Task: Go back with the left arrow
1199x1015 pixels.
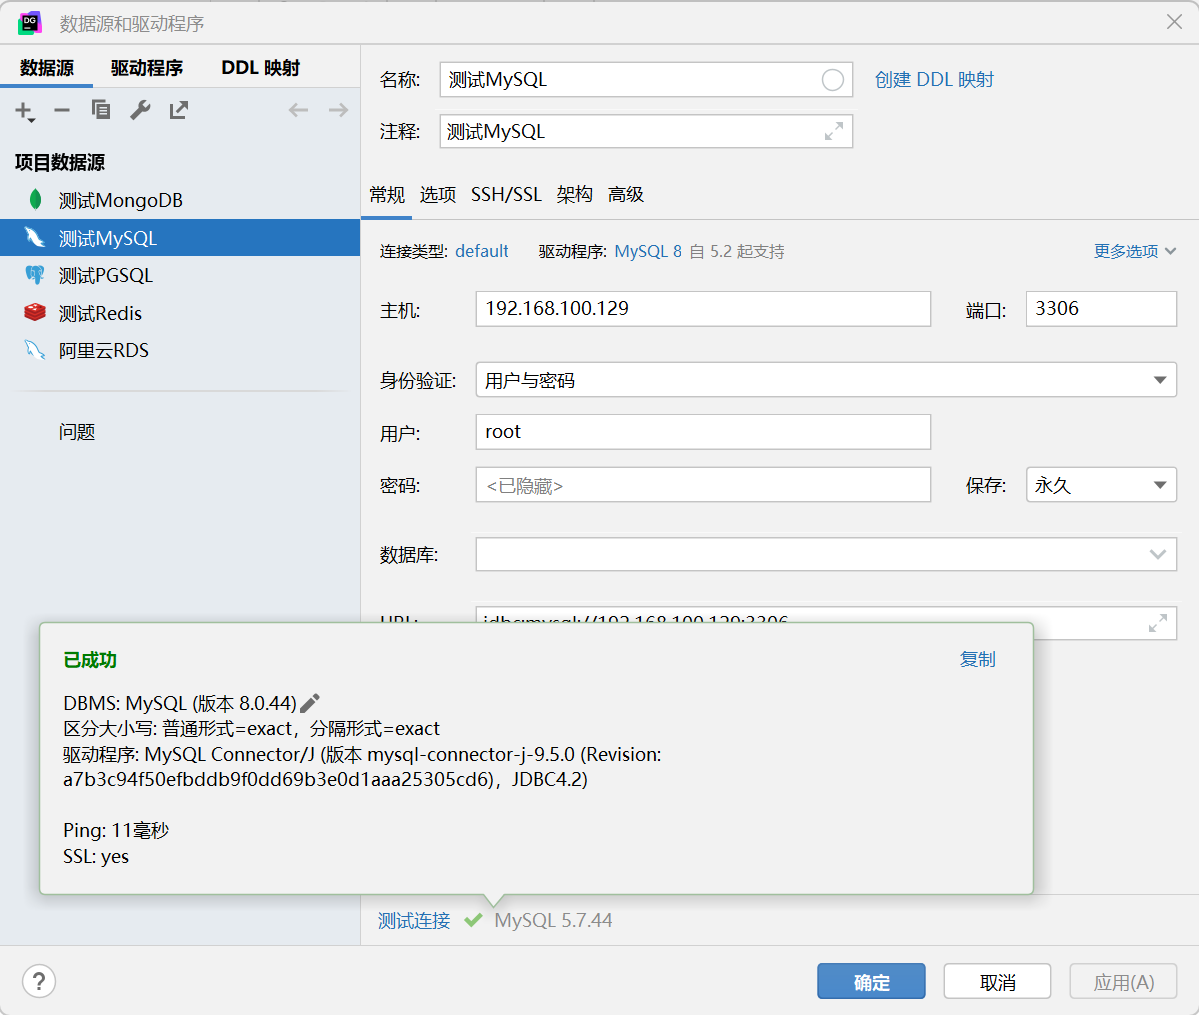Action: [298, 110]
